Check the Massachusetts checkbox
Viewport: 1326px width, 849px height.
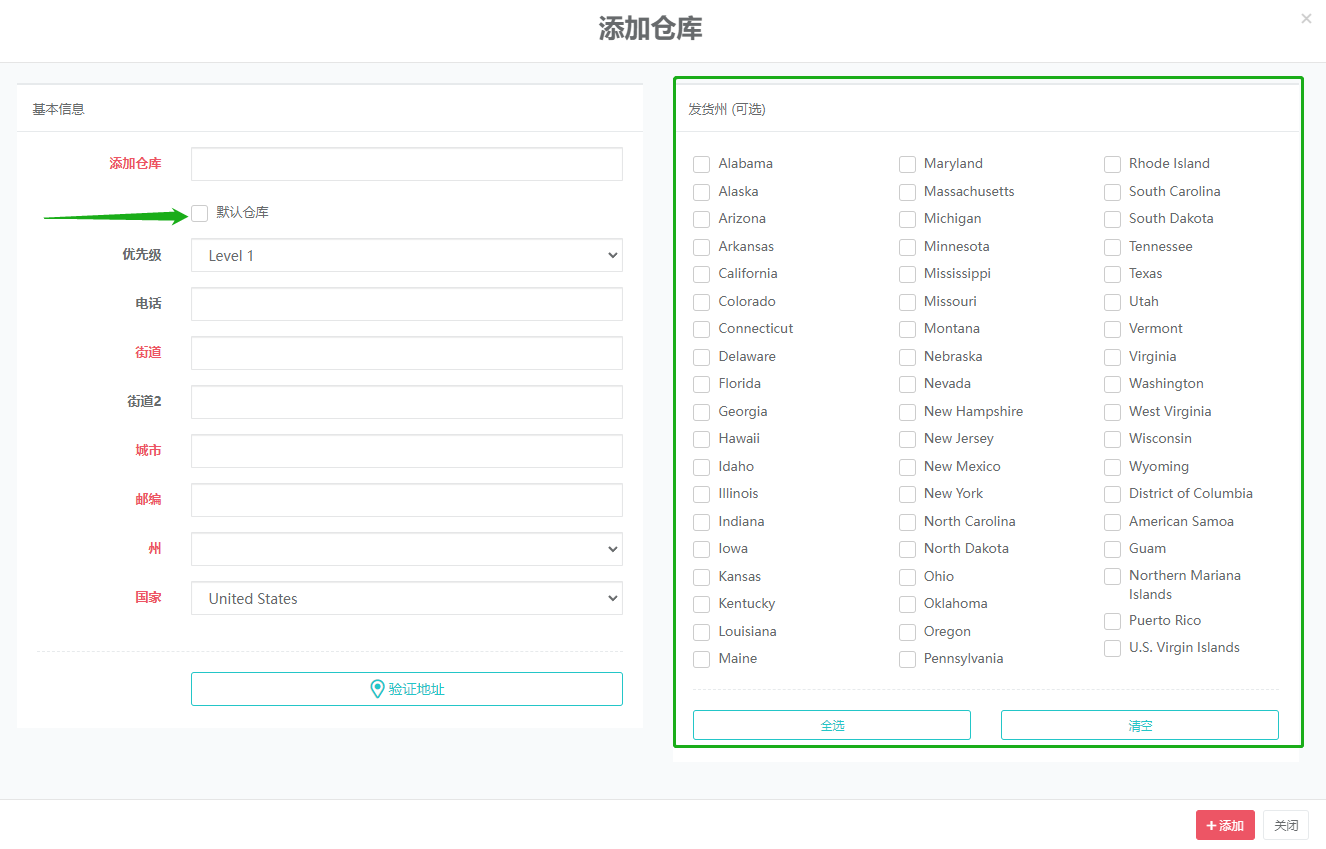[x=907, y=192]
